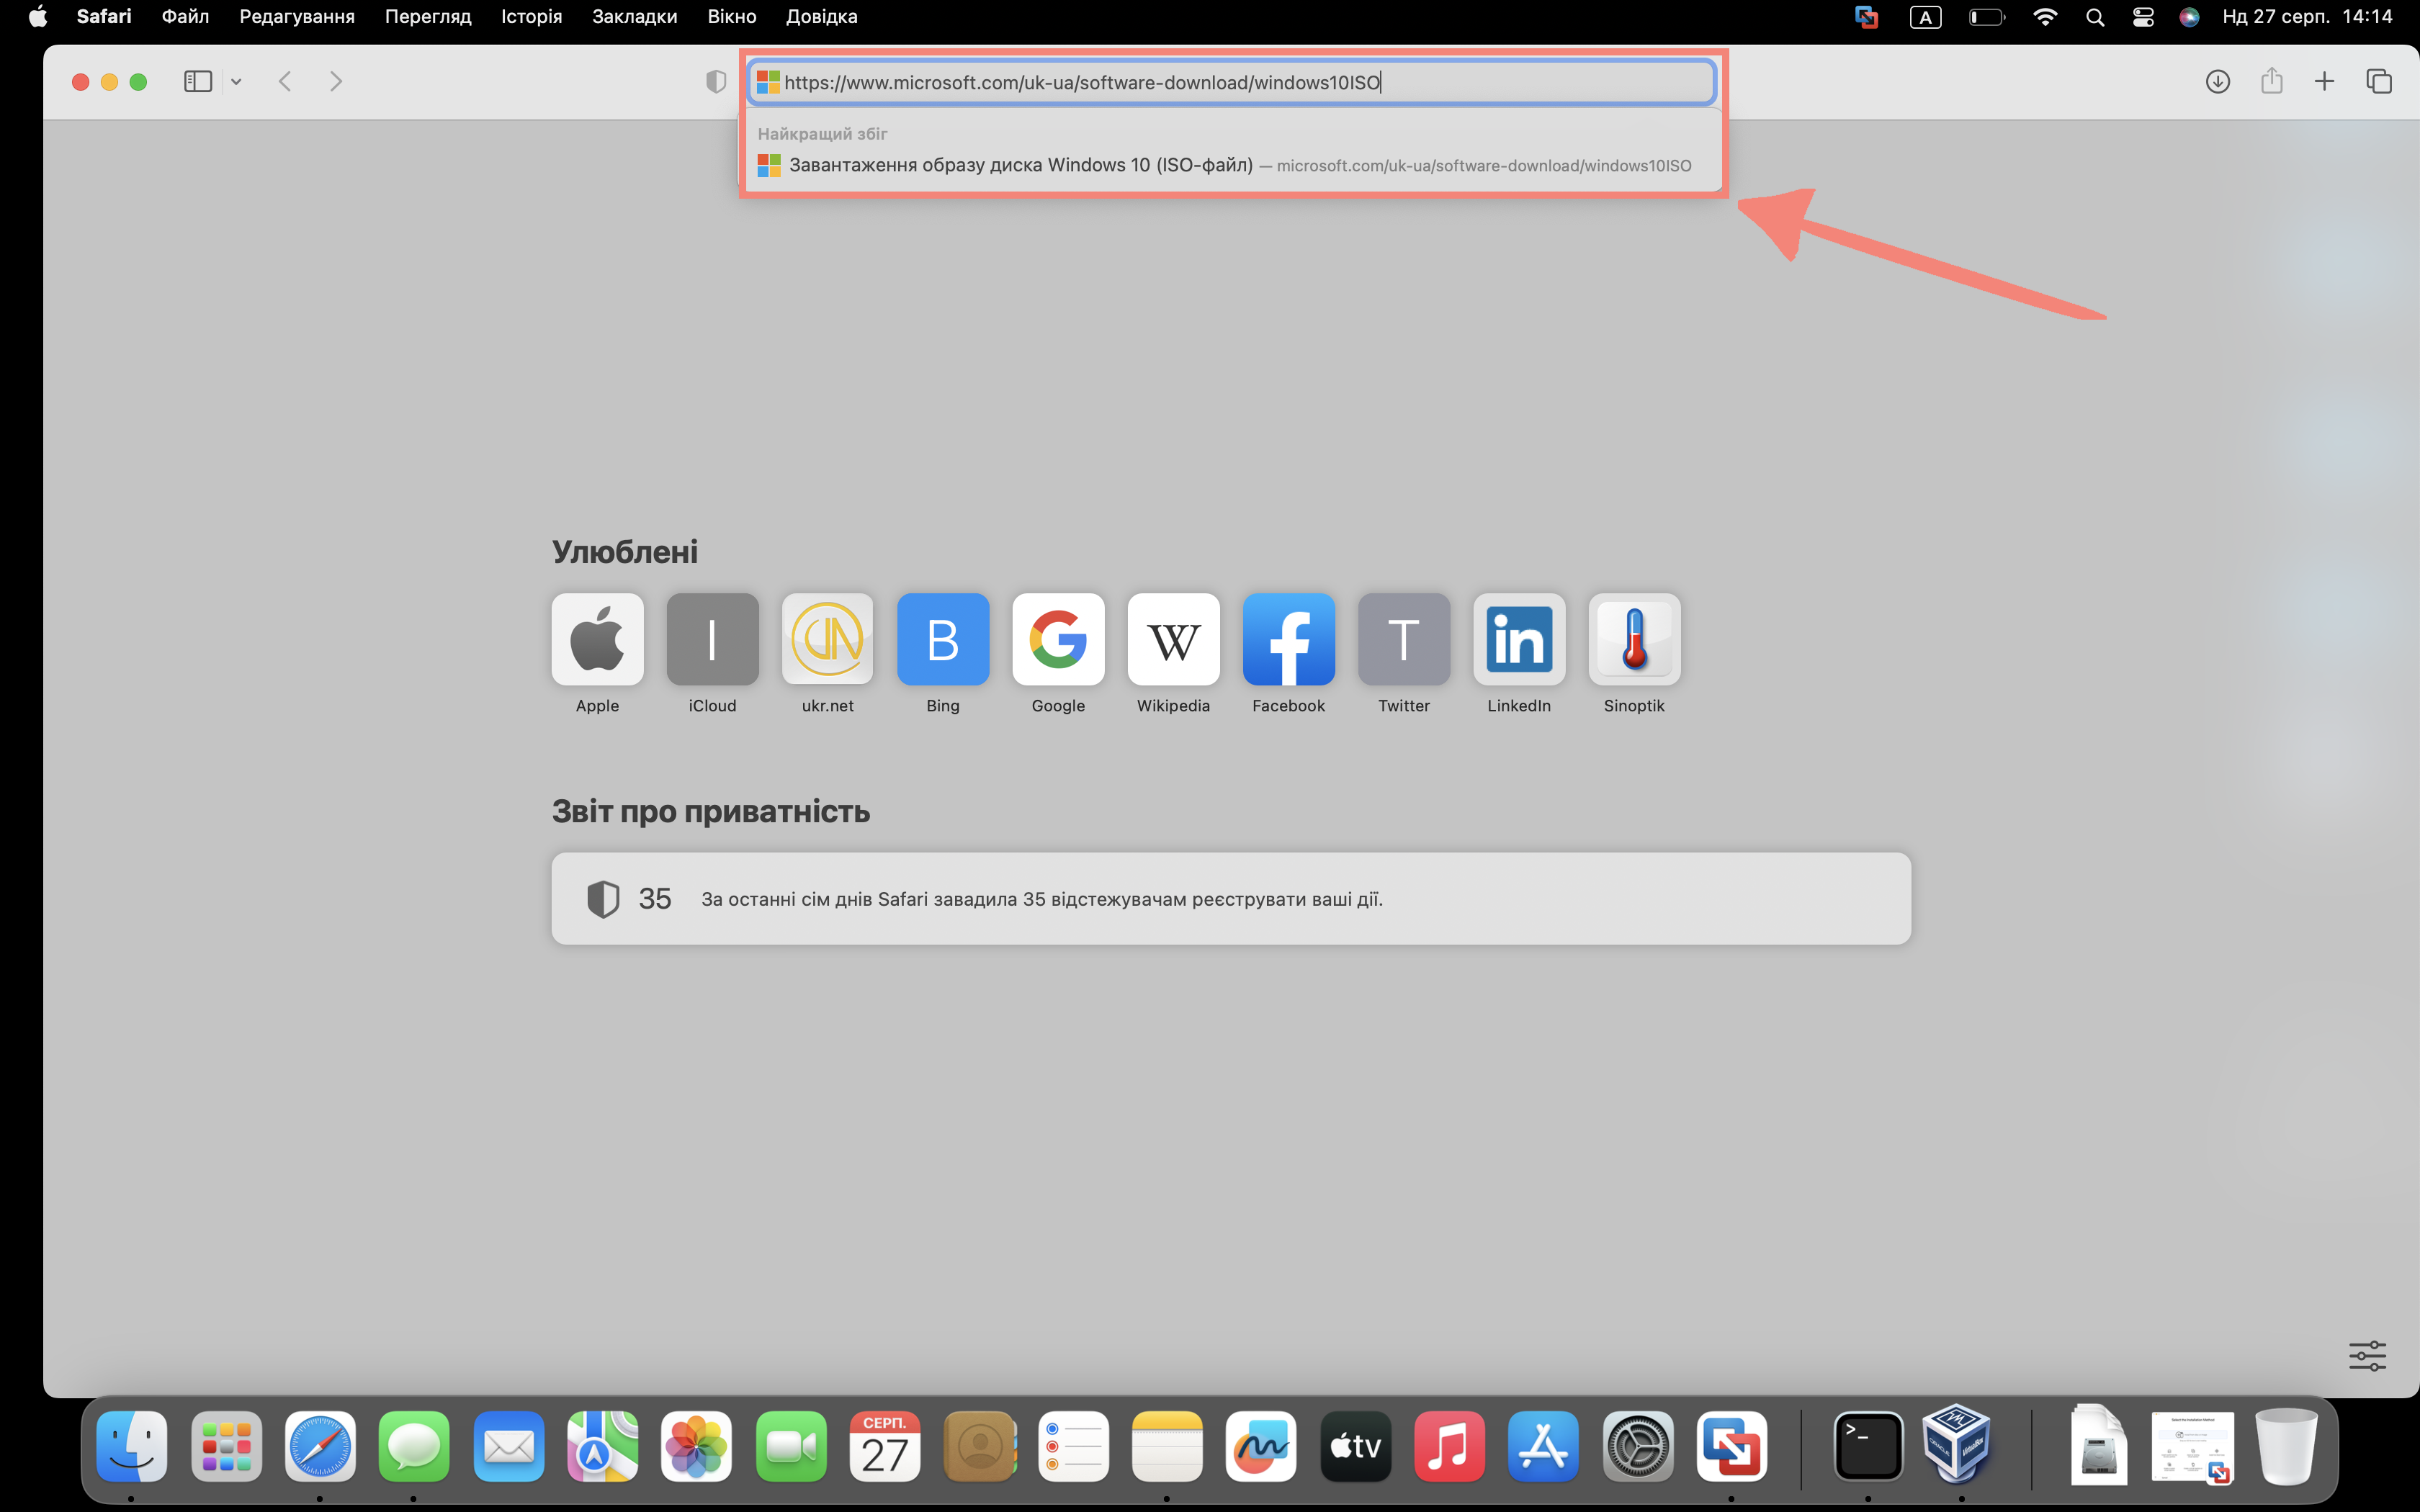The image size is (2420, 1512).
Task: Go forward with the right arrow
Action: [336, 81]
